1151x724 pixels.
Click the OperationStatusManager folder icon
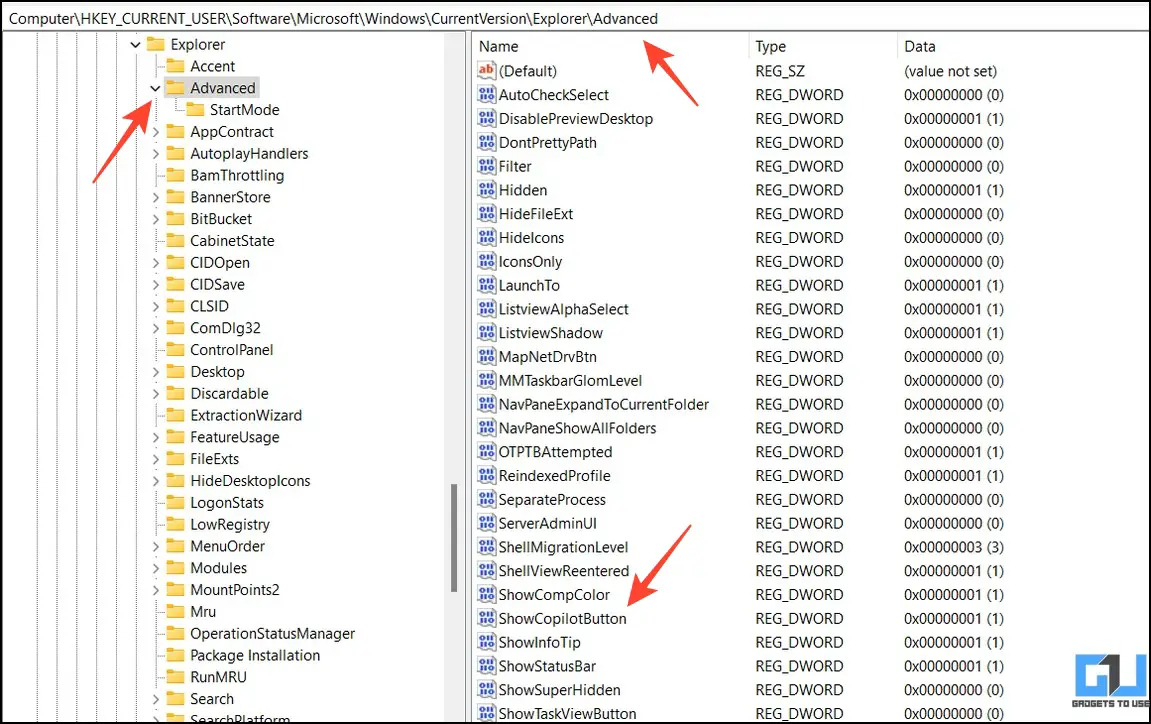pyautogui.click(x=175, y=633)
